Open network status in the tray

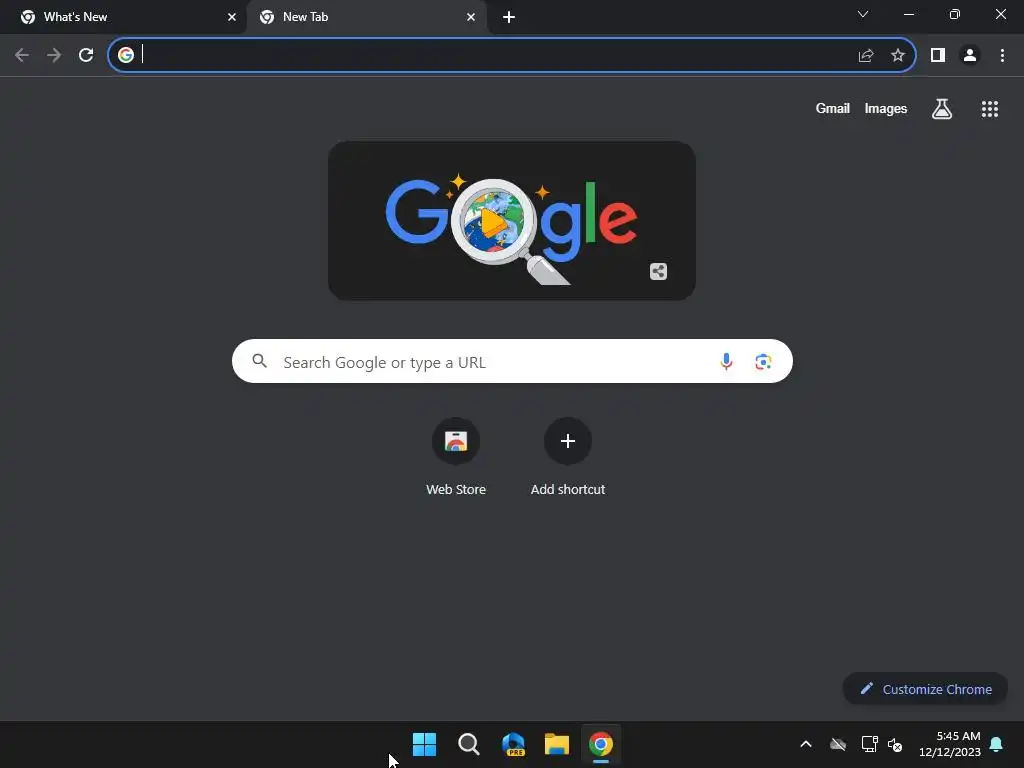tap(869, 744)
